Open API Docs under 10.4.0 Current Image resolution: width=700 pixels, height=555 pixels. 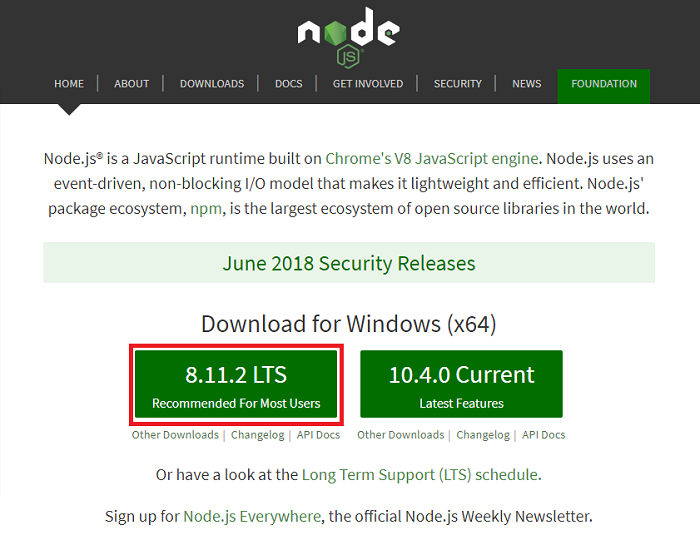coord(543,435)
